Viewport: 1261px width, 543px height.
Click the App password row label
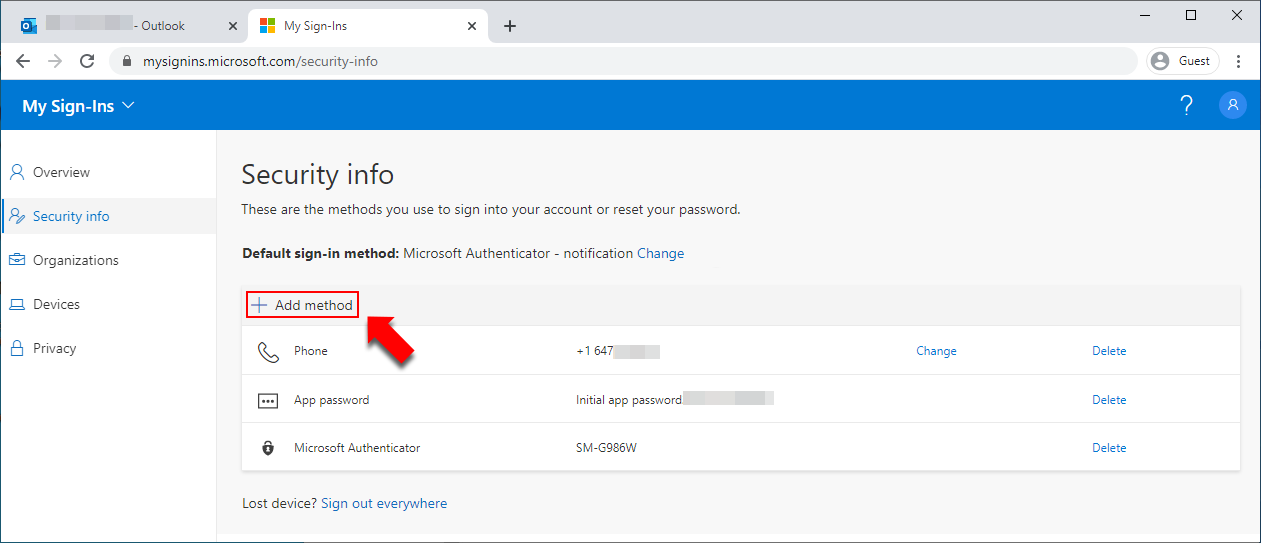pyautogui.click(x=332, y=400)
